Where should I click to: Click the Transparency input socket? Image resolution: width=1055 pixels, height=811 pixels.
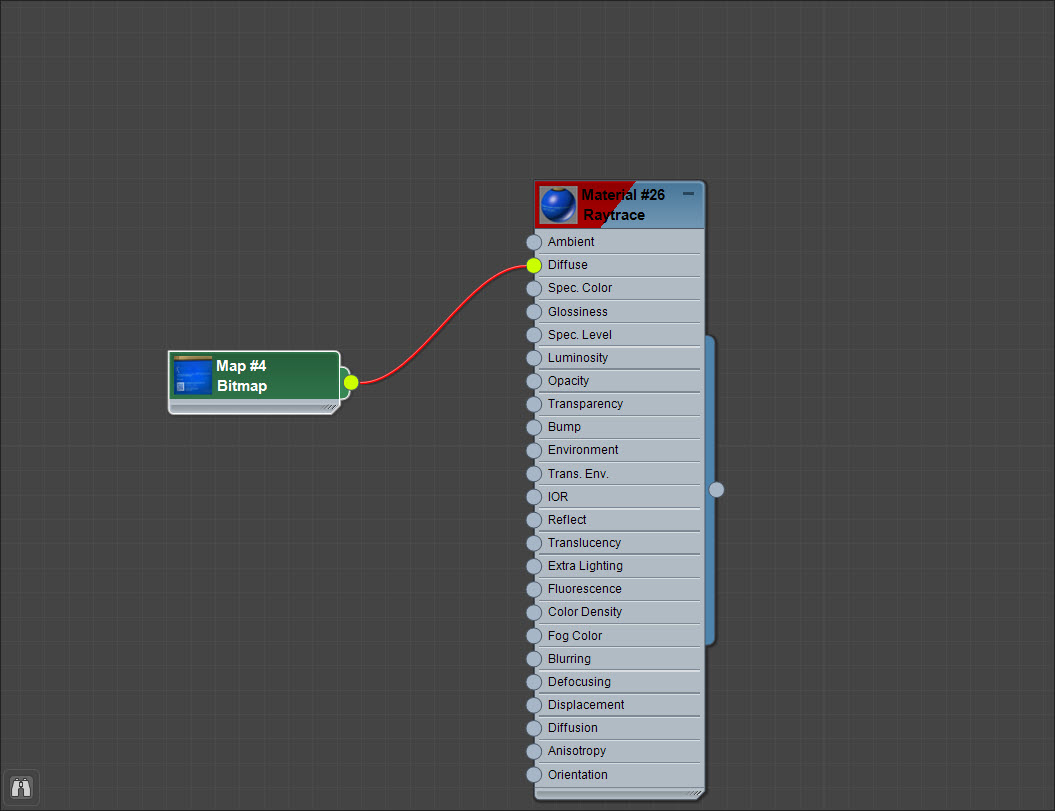pos(533,403)
